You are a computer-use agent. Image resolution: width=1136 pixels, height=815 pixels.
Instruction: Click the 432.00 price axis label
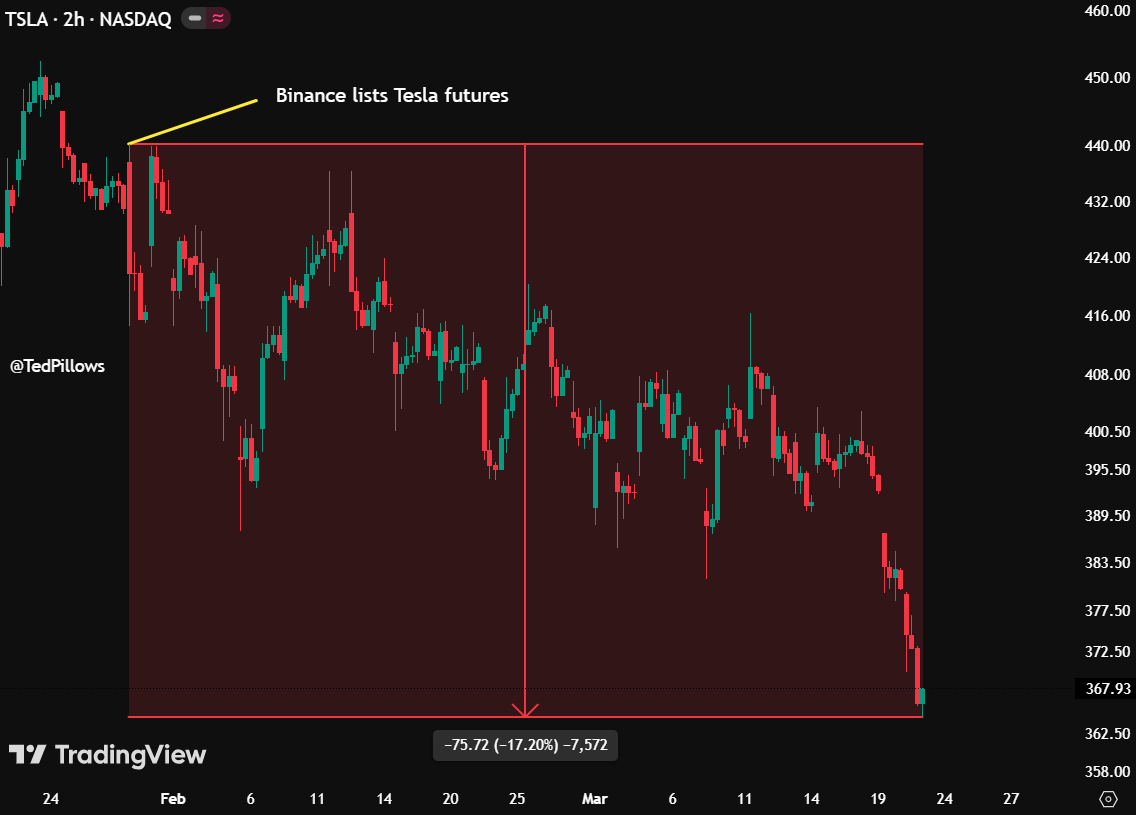point(1107,201)
